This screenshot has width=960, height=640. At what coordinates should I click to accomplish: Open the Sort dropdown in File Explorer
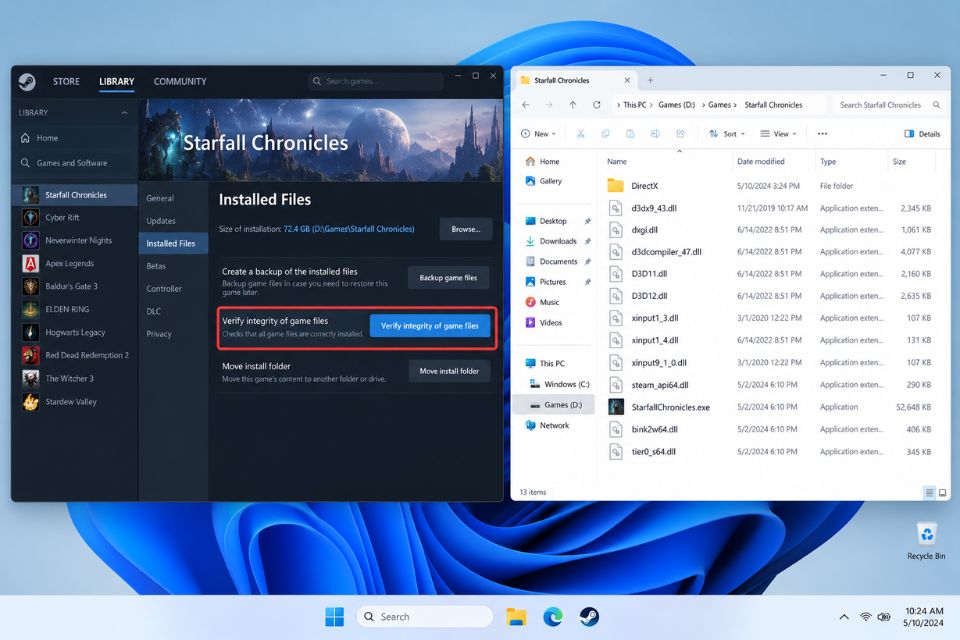pos(727,134)
